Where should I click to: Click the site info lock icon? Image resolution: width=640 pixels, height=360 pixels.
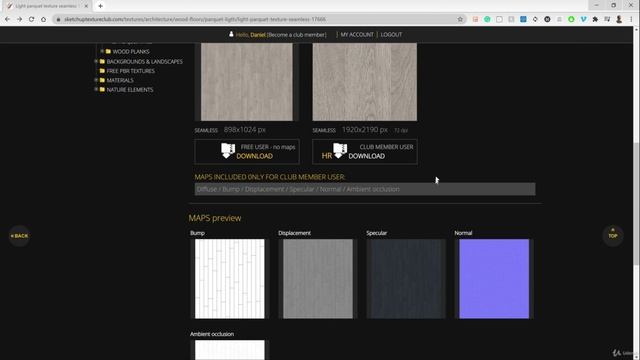point(58,19)
